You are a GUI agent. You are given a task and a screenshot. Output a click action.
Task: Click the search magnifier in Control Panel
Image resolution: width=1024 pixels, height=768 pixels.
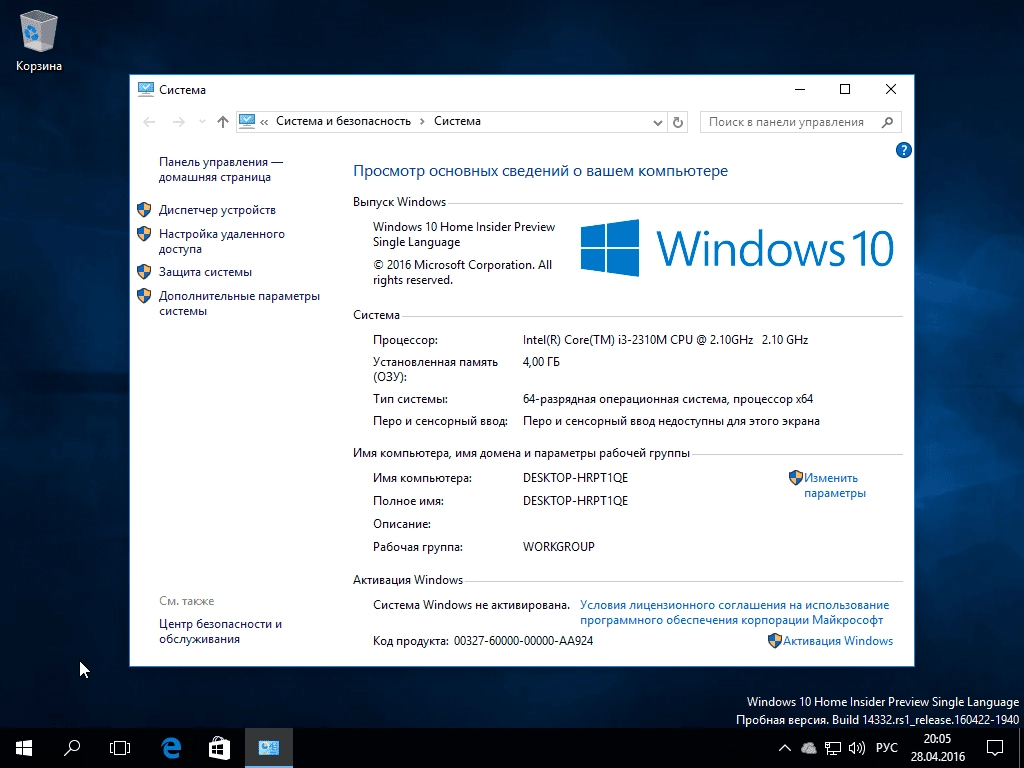coord(887,122)
